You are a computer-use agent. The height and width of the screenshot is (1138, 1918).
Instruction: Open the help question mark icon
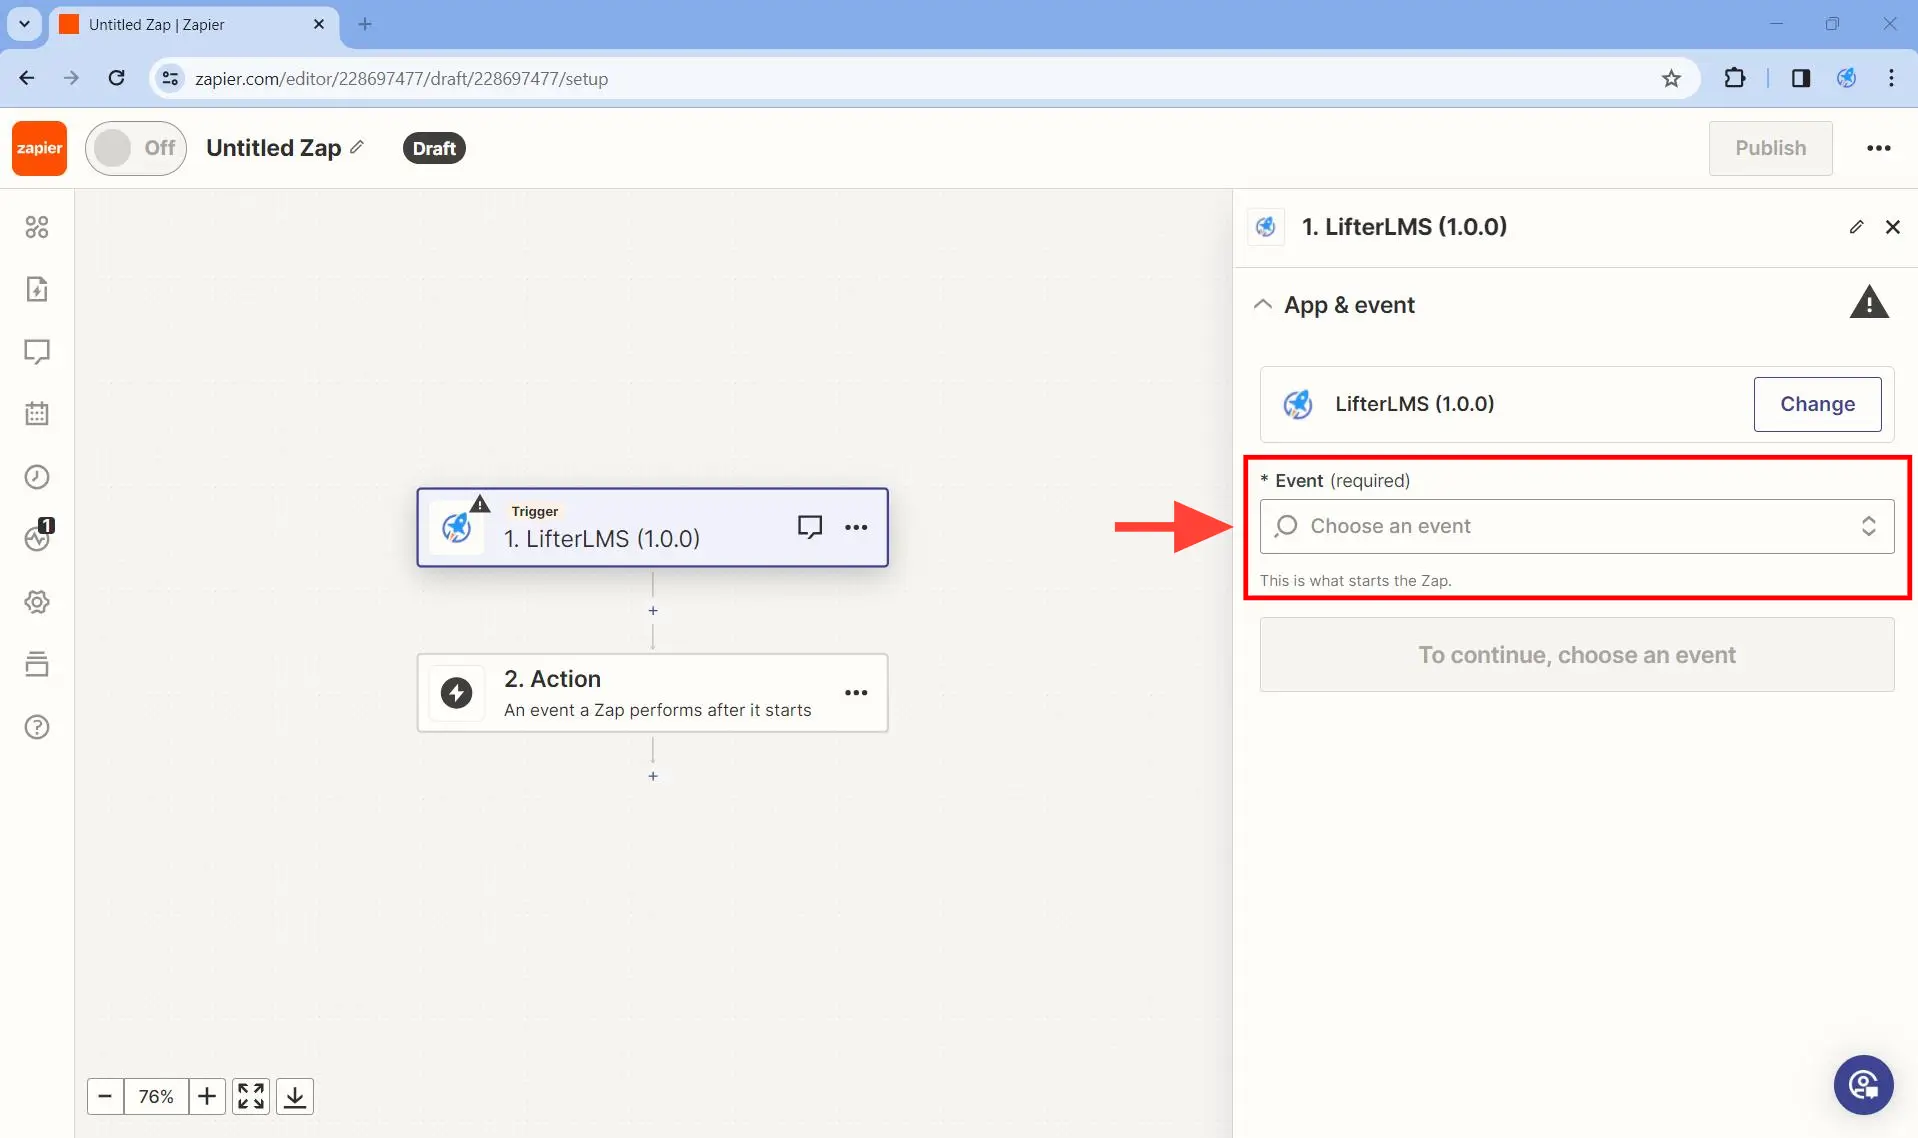coord(37,727)
